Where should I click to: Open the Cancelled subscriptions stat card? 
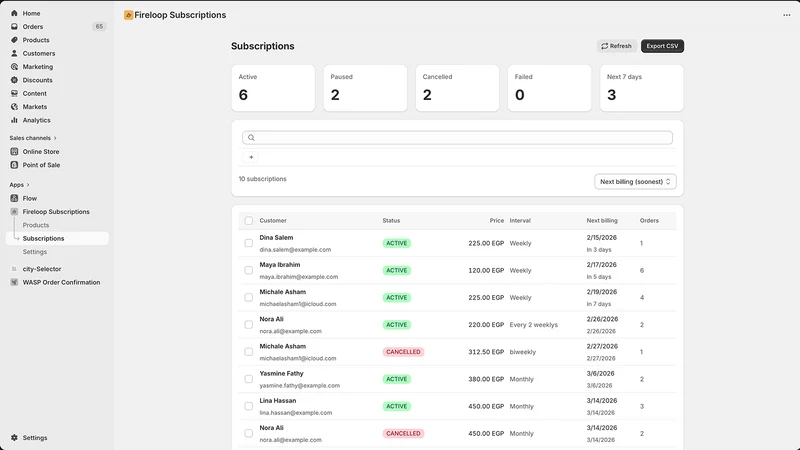click(457, 88)
